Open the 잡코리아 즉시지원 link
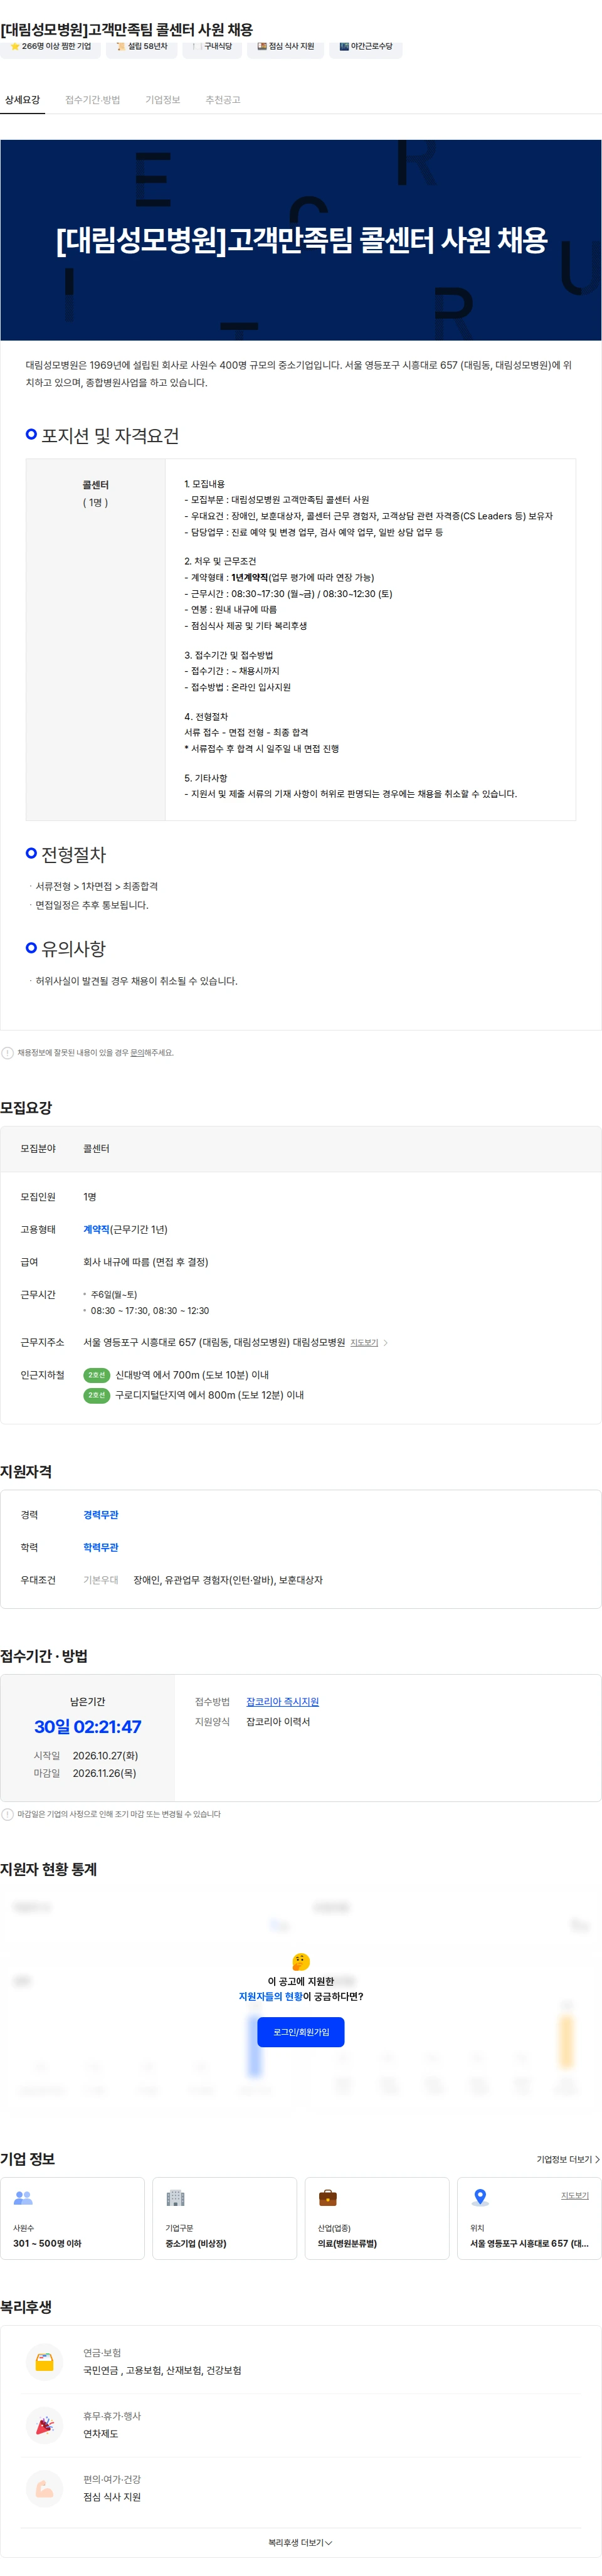 point(283,1701)
